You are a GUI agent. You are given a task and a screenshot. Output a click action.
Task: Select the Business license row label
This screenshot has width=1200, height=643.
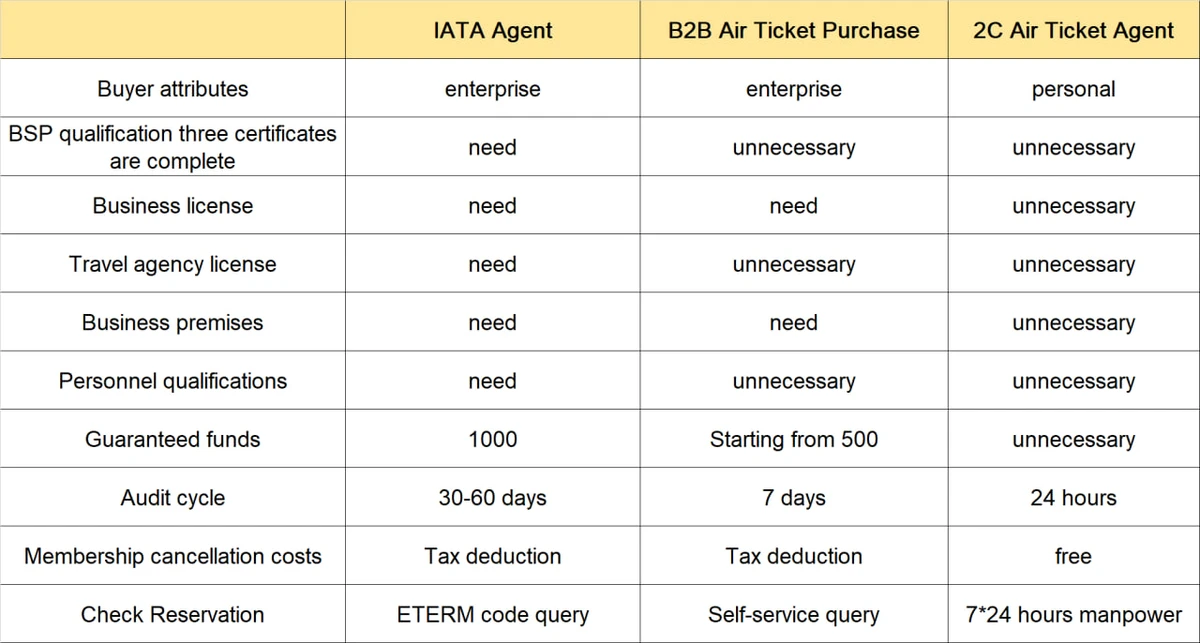point(172,206)
